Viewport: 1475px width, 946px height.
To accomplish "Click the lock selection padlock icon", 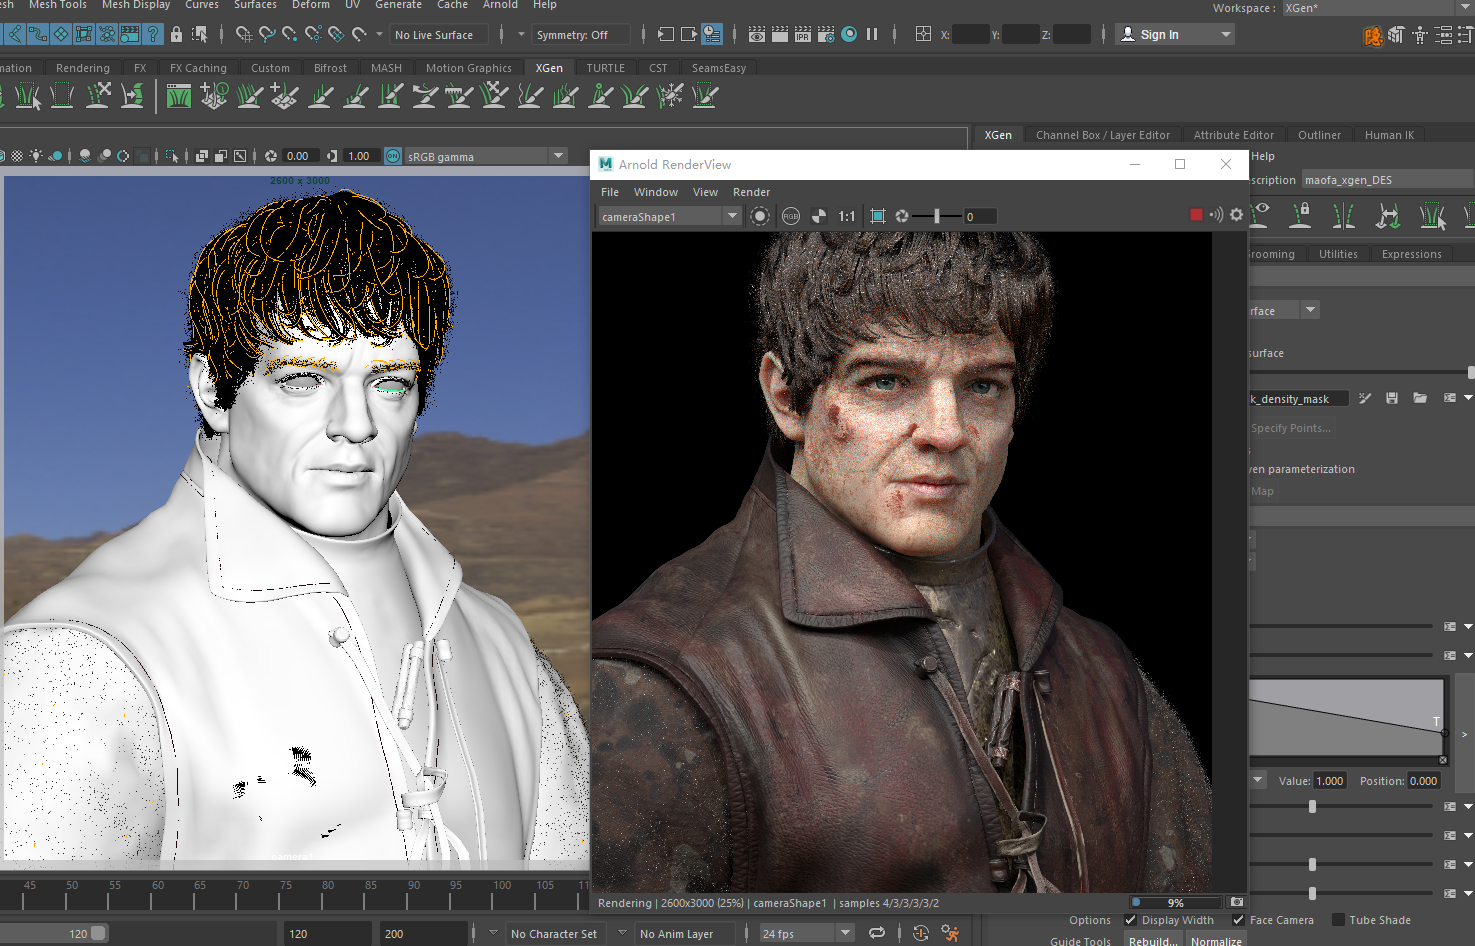I will [176, 34].
